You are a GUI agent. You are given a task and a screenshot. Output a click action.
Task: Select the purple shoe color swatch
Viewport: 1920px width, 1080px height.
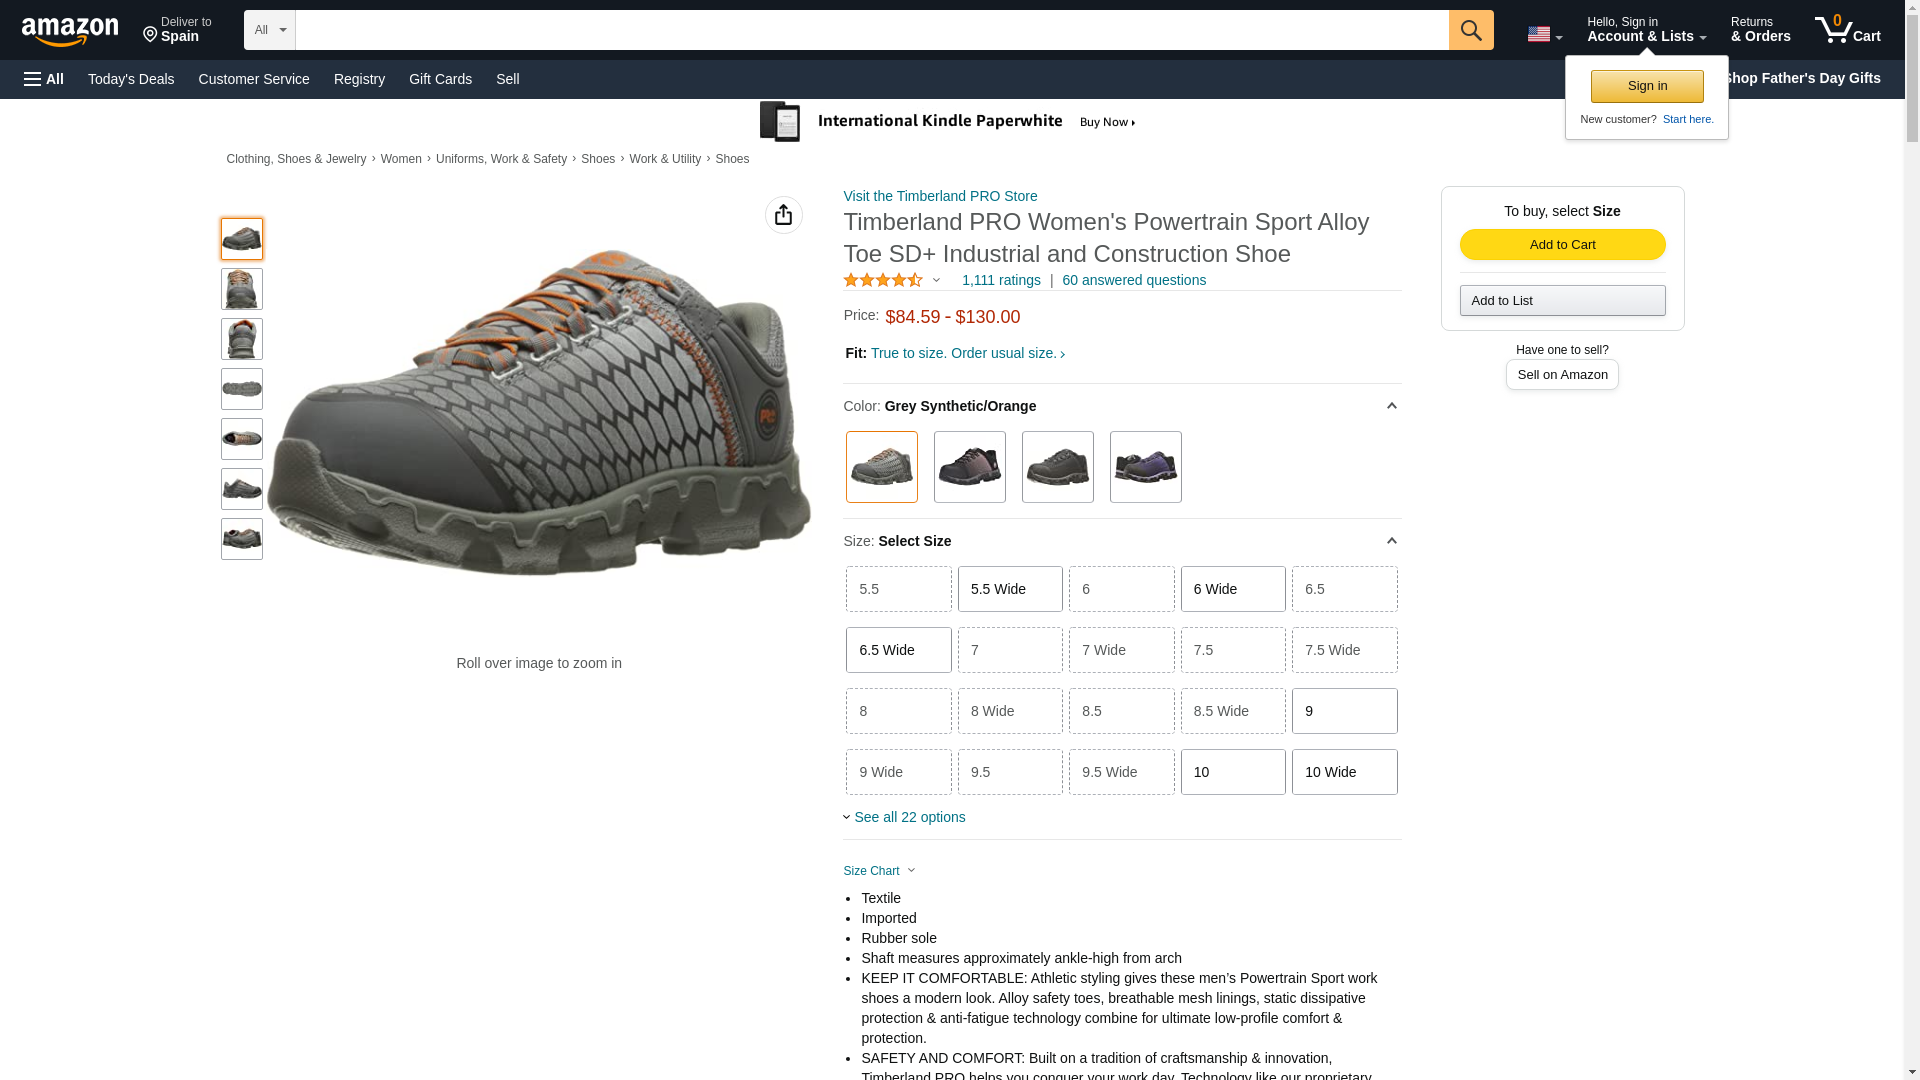point(1145,467)
